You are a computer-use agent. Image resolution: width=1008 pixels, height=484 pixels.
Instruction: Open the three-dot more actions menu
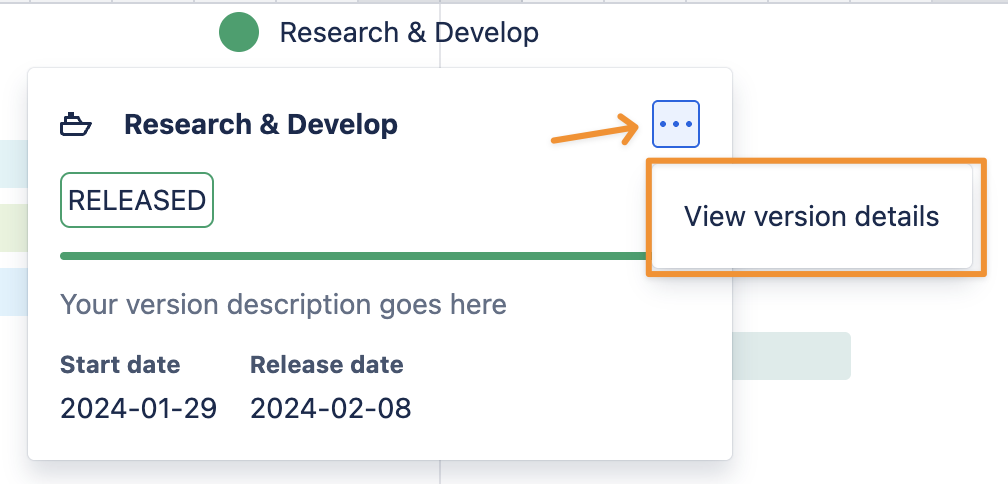pos(676,125)
